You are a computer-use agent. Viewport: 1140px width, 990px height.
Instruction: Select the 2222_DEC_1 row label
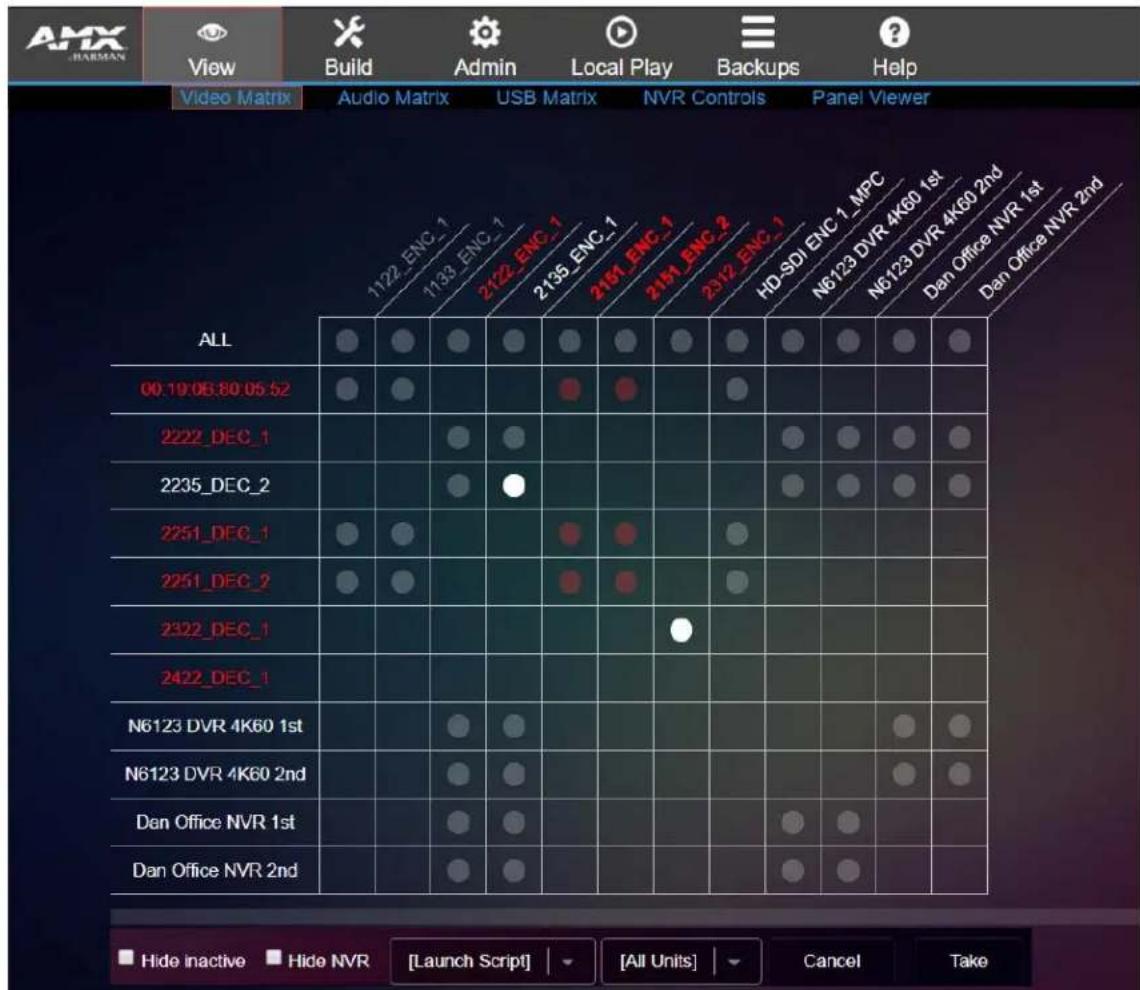(x=215, y=437)
